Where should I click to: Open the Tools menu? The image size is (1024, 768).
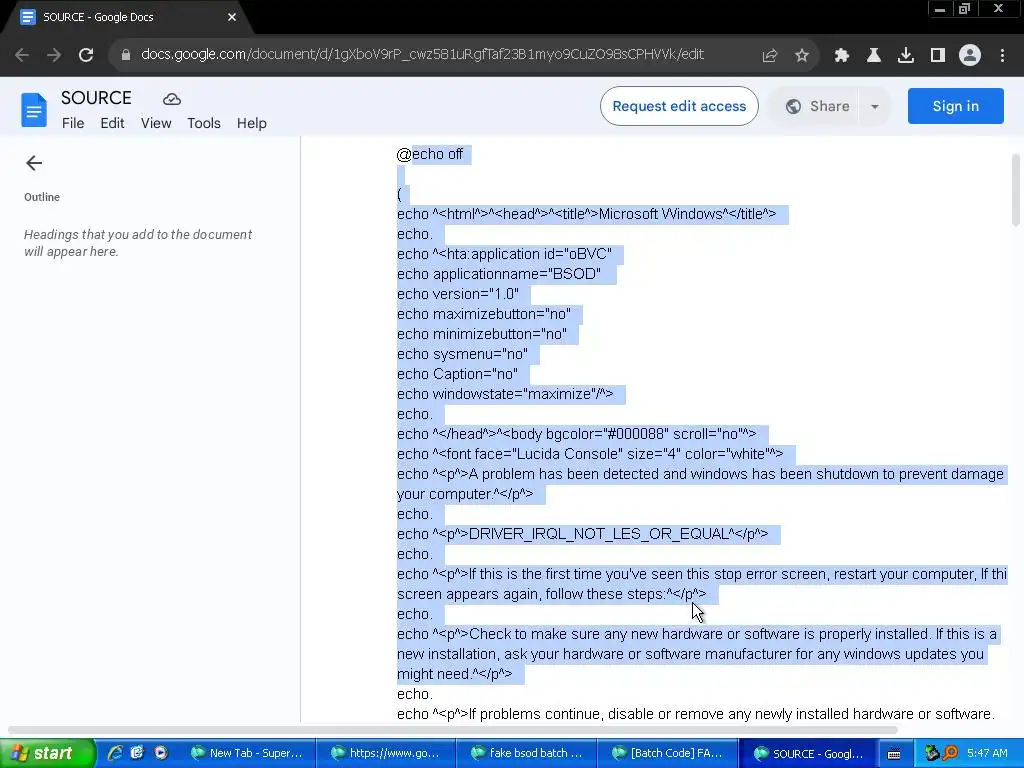coord(204,123)
